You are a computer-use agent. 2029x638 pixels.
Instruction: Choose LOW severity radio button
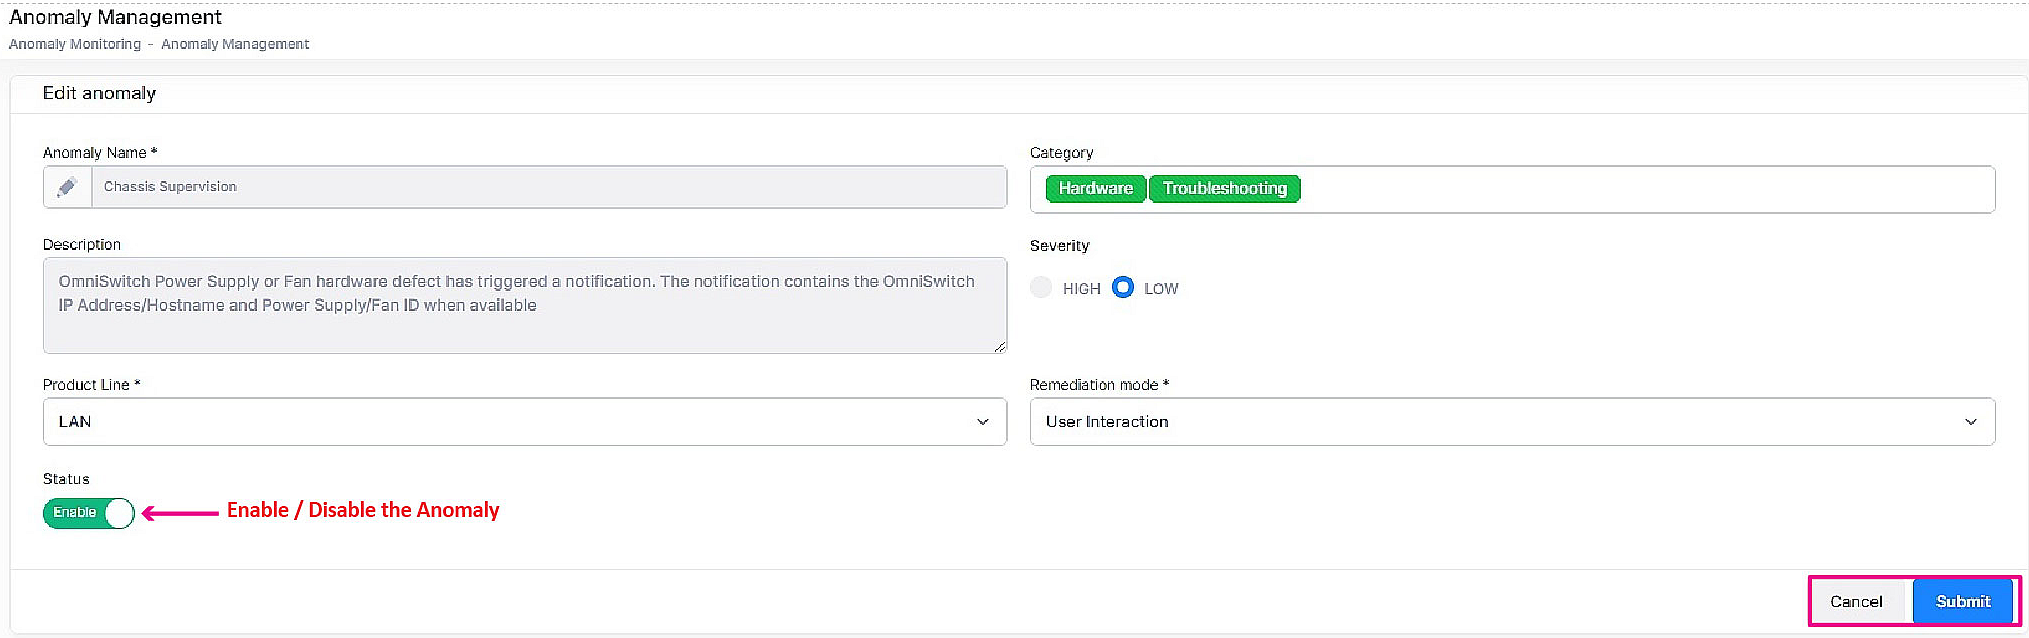1123,288
